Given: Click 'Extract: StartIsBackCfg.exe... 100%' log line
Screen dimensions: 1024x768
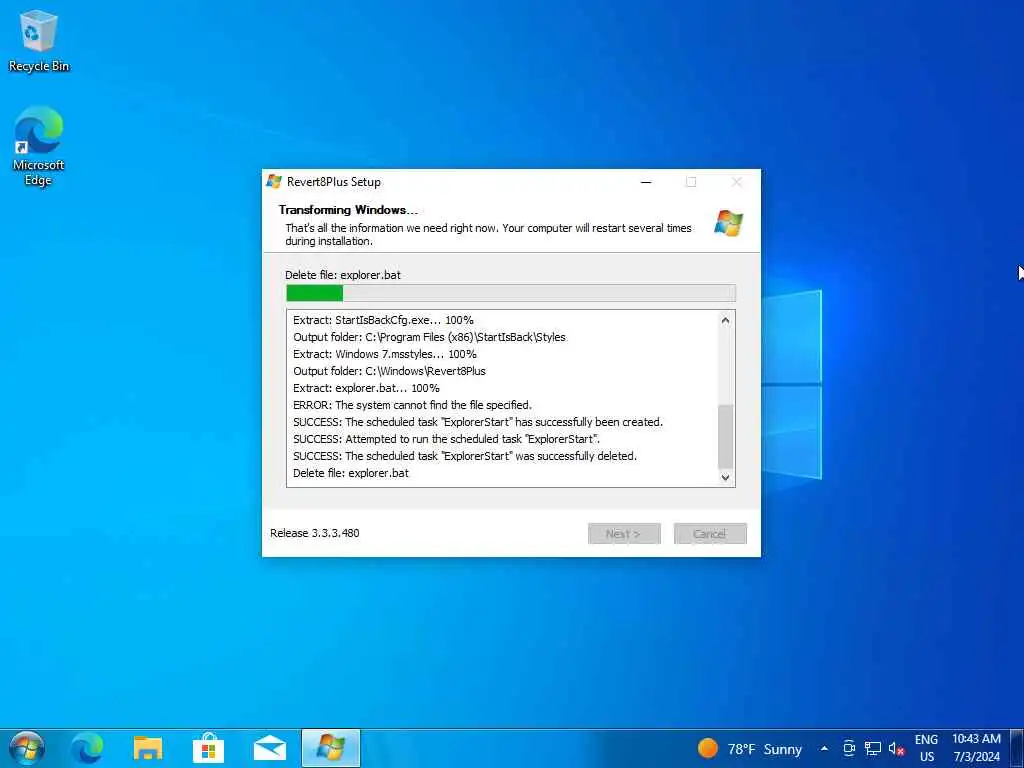Looking at the screenshot, I should click(383, 320).
